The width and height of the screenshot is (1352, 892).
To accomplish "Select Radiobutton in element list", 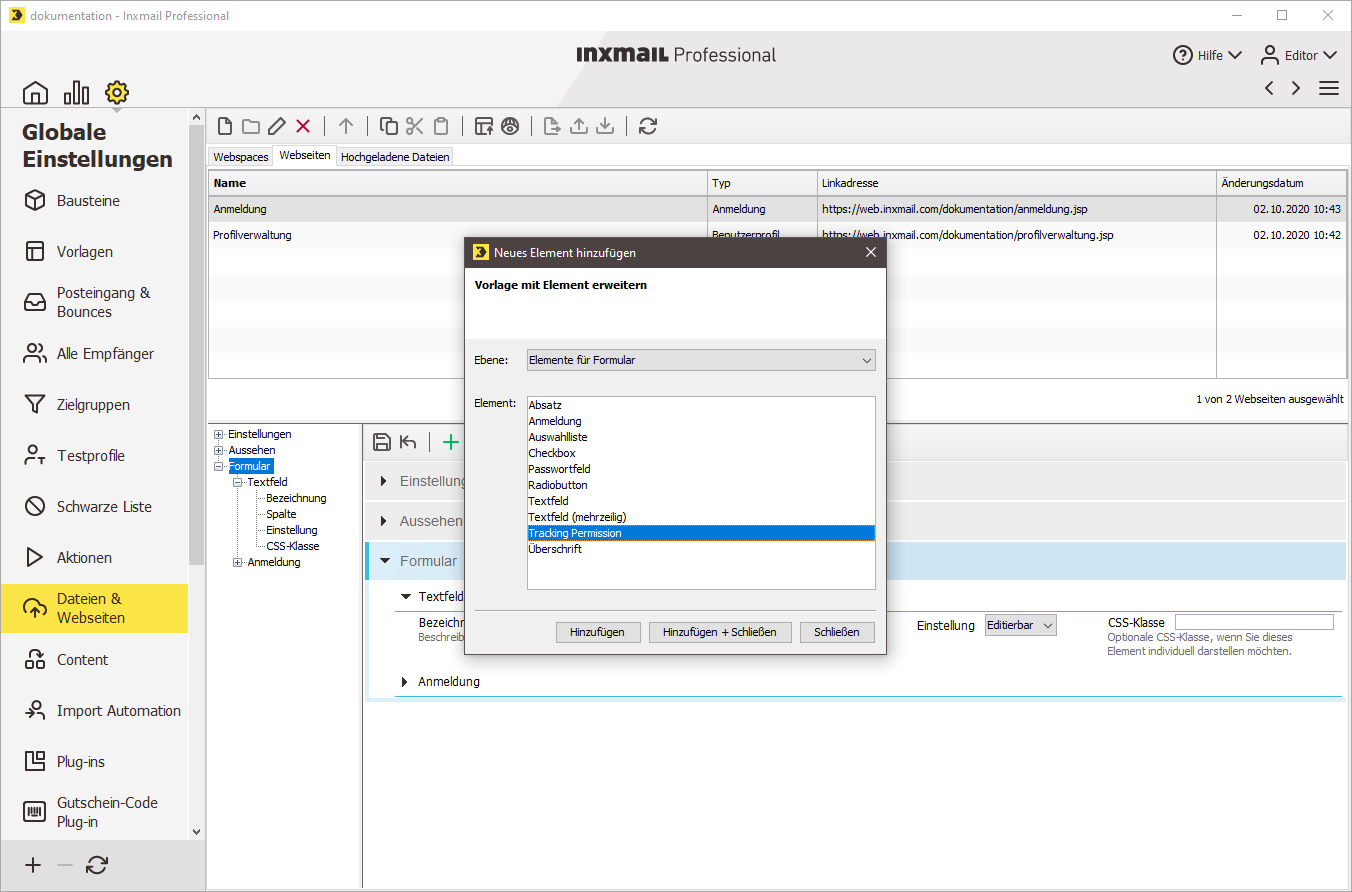I will pyautogui.click(x=701, y=485).
